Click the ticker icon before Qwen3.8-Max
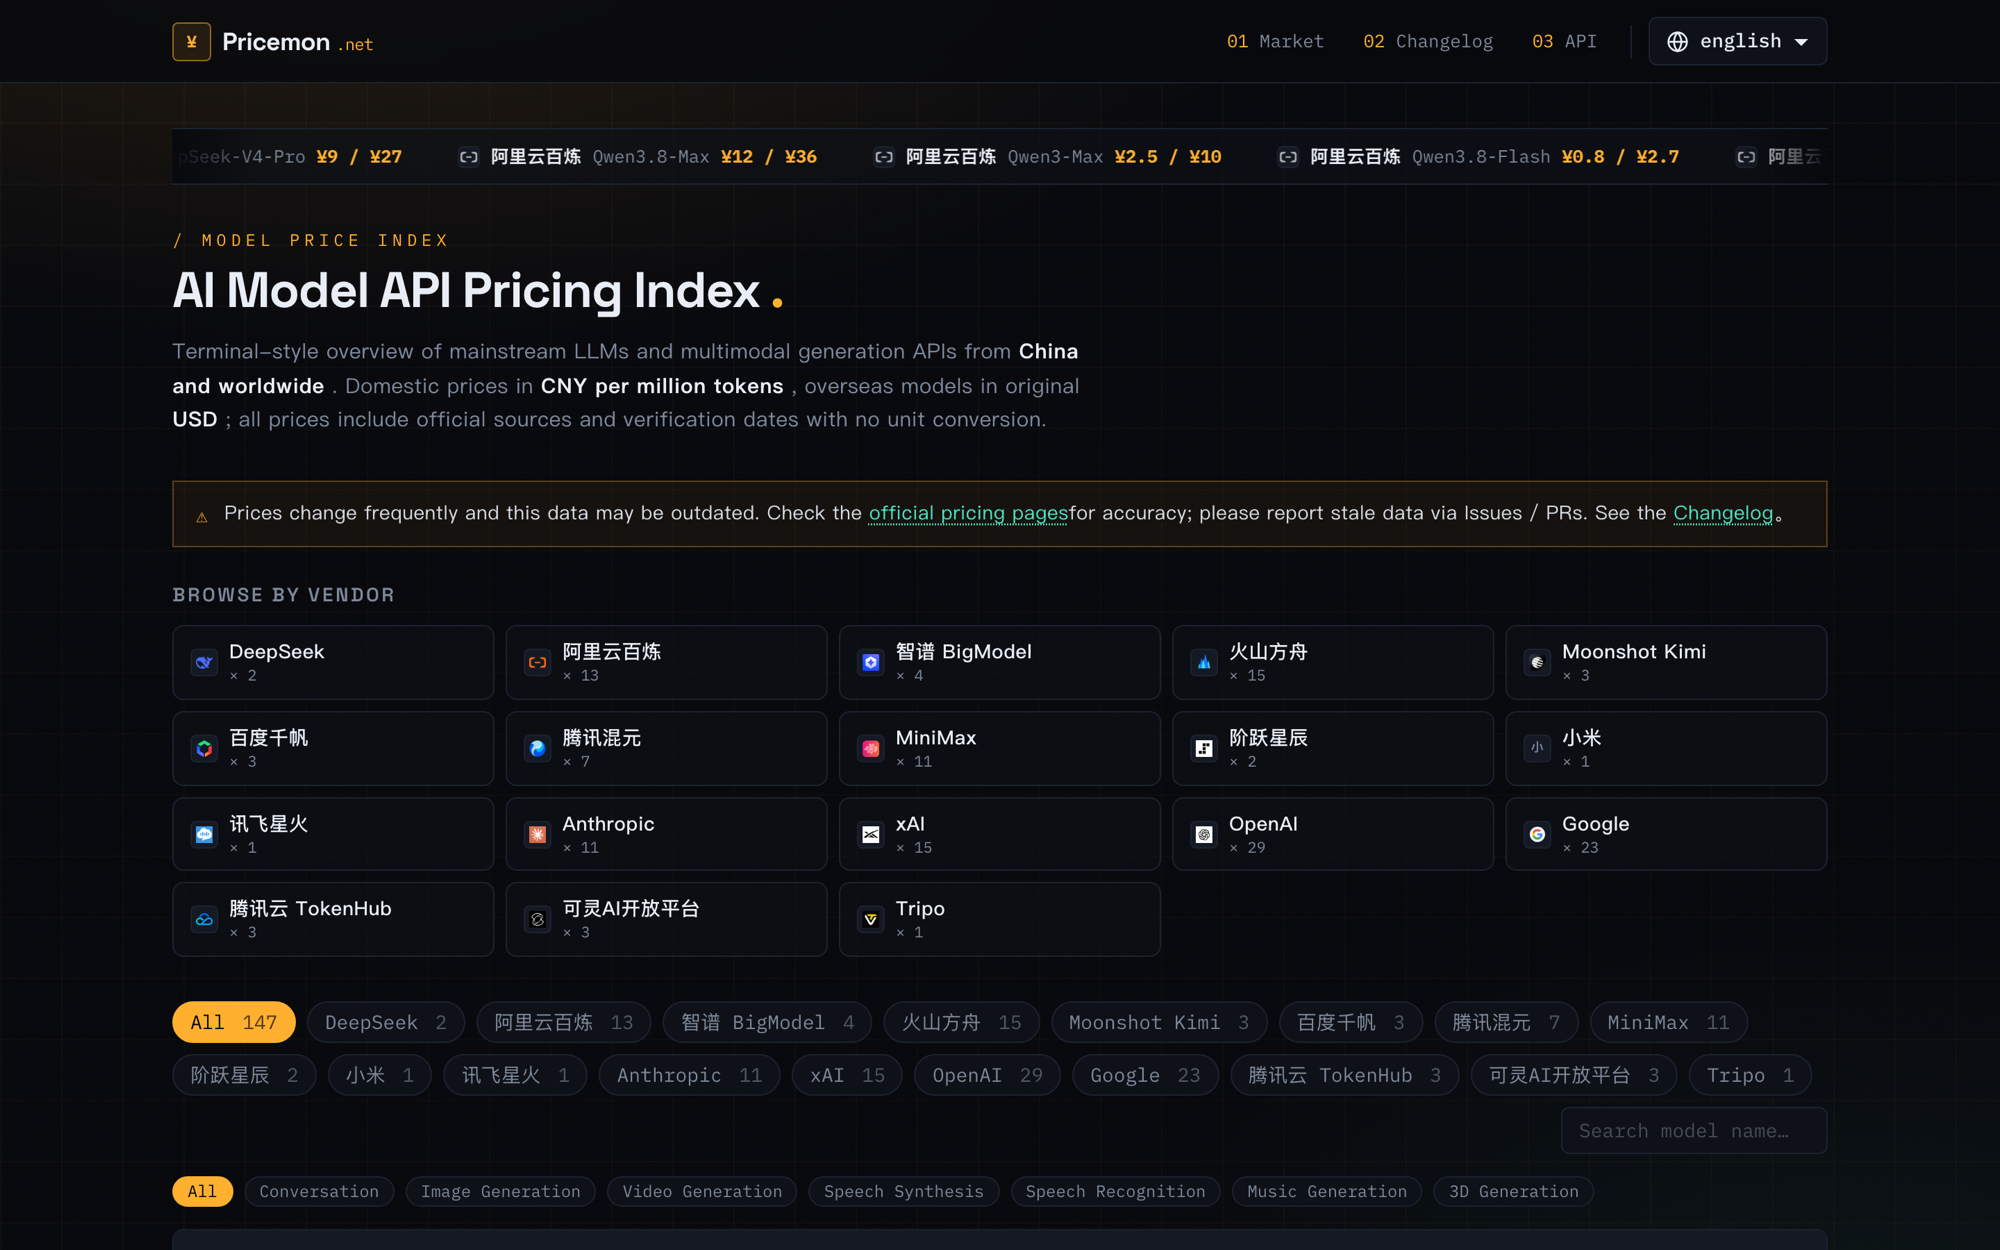This screenshot has height=1250, width=2000. pos(468,157)
